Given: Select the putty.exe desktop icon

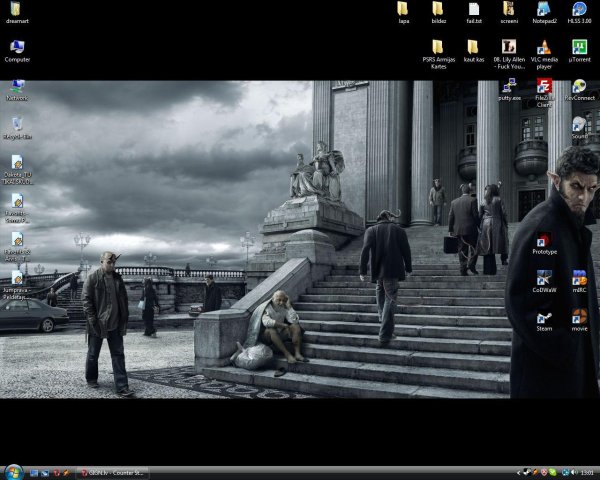Looking at the screenshot, I should pos(508,86).
